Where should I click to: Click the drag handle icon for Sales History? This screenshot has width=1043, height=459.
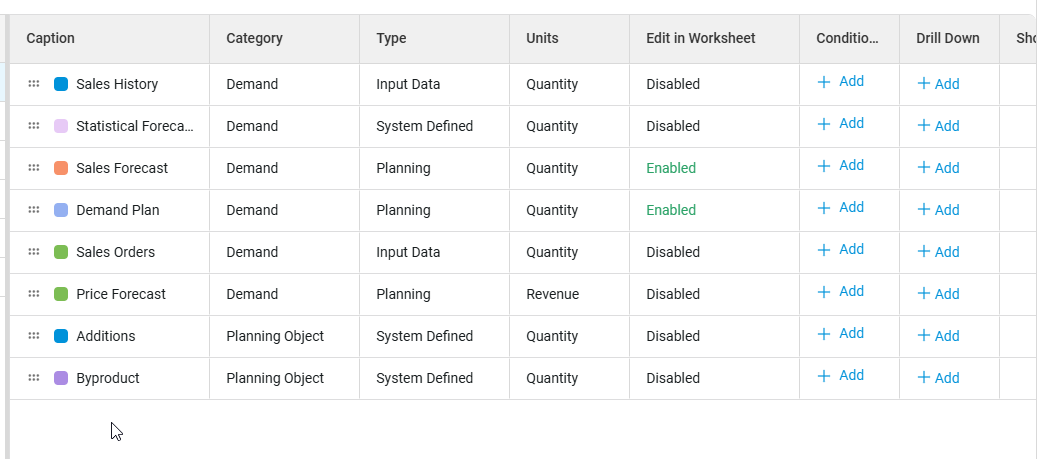tap(34, 84)
